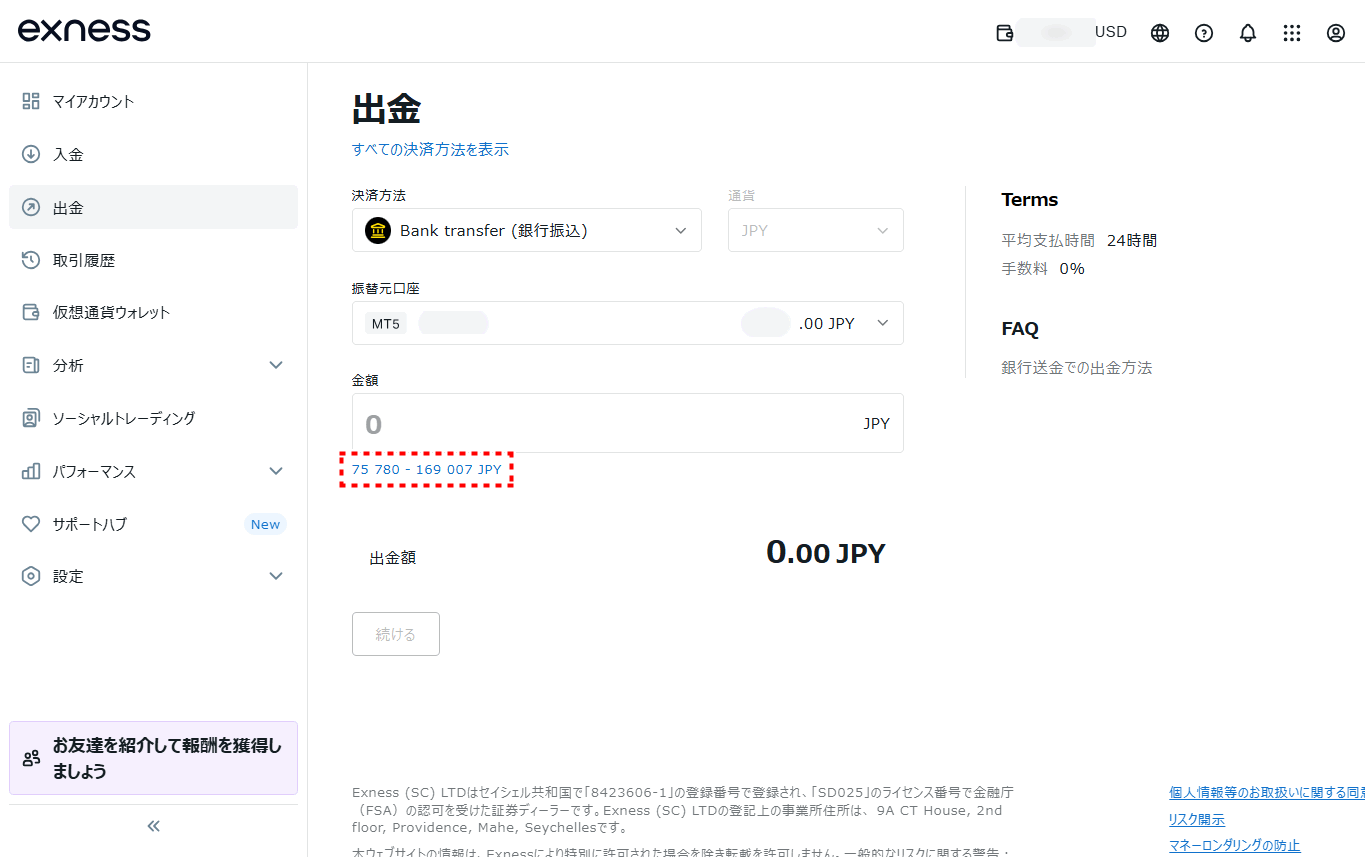Collapse the sidebar with double chevron
Viewport: 1365px width, 857px height.
[x=153, y=826]
